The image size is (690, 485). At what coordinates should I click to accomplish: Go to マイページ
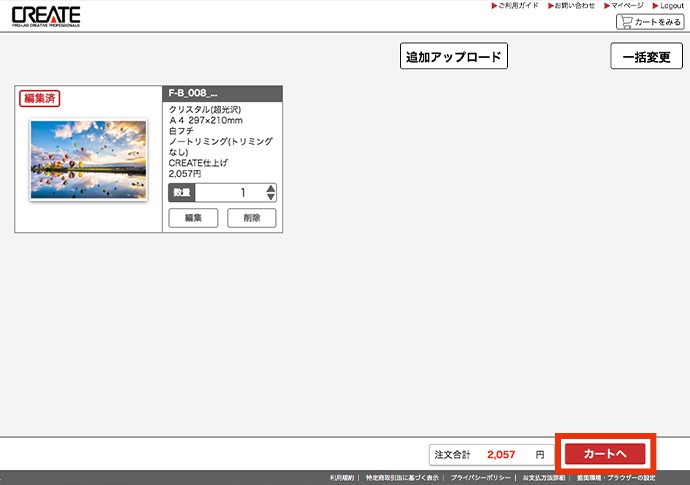click(624, 6)
